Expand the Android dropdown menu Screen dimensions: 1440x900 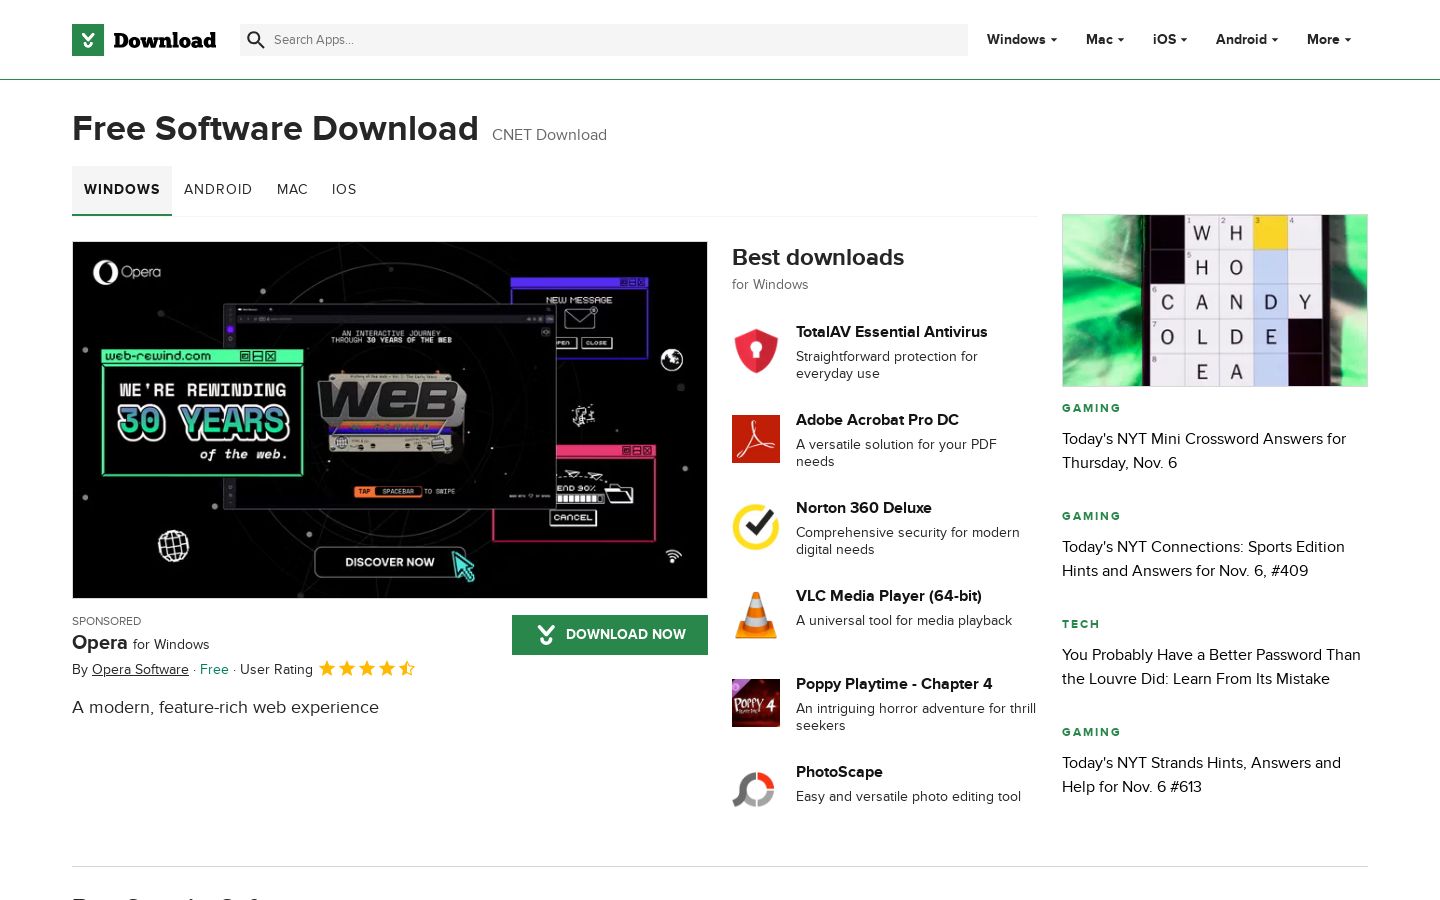point(1247,40)
